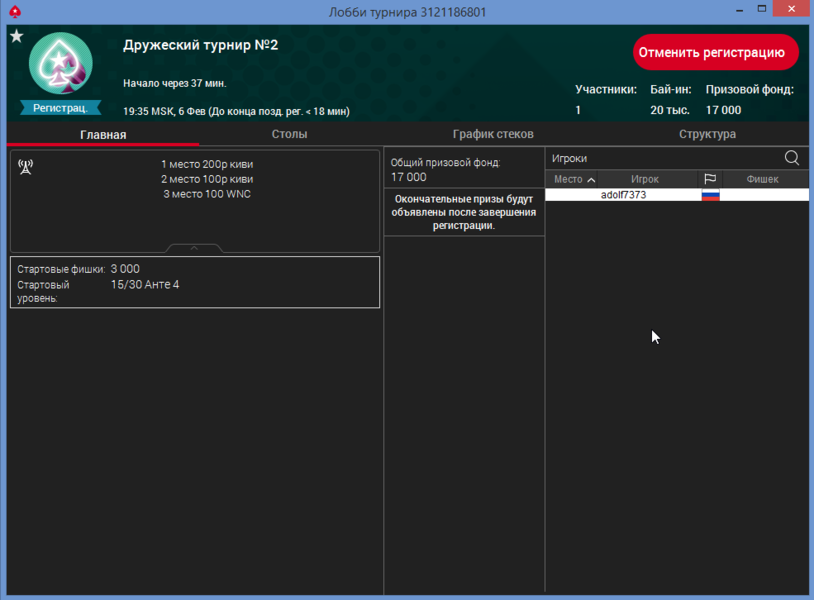Open player search with magnifier icon

click(x=791, y=158)
